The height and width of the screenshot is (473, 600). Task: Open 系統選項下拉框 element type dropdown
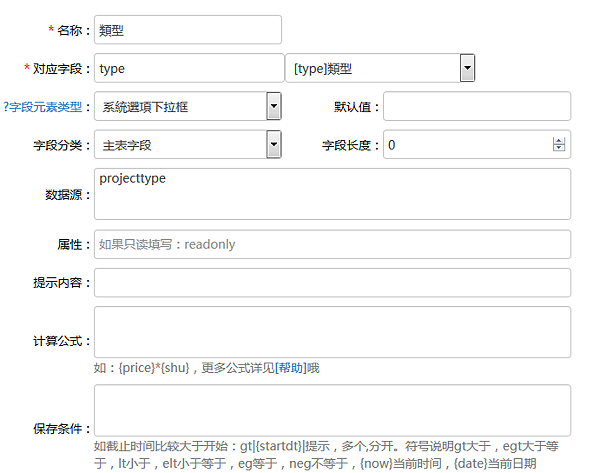[x=188, y=106]
